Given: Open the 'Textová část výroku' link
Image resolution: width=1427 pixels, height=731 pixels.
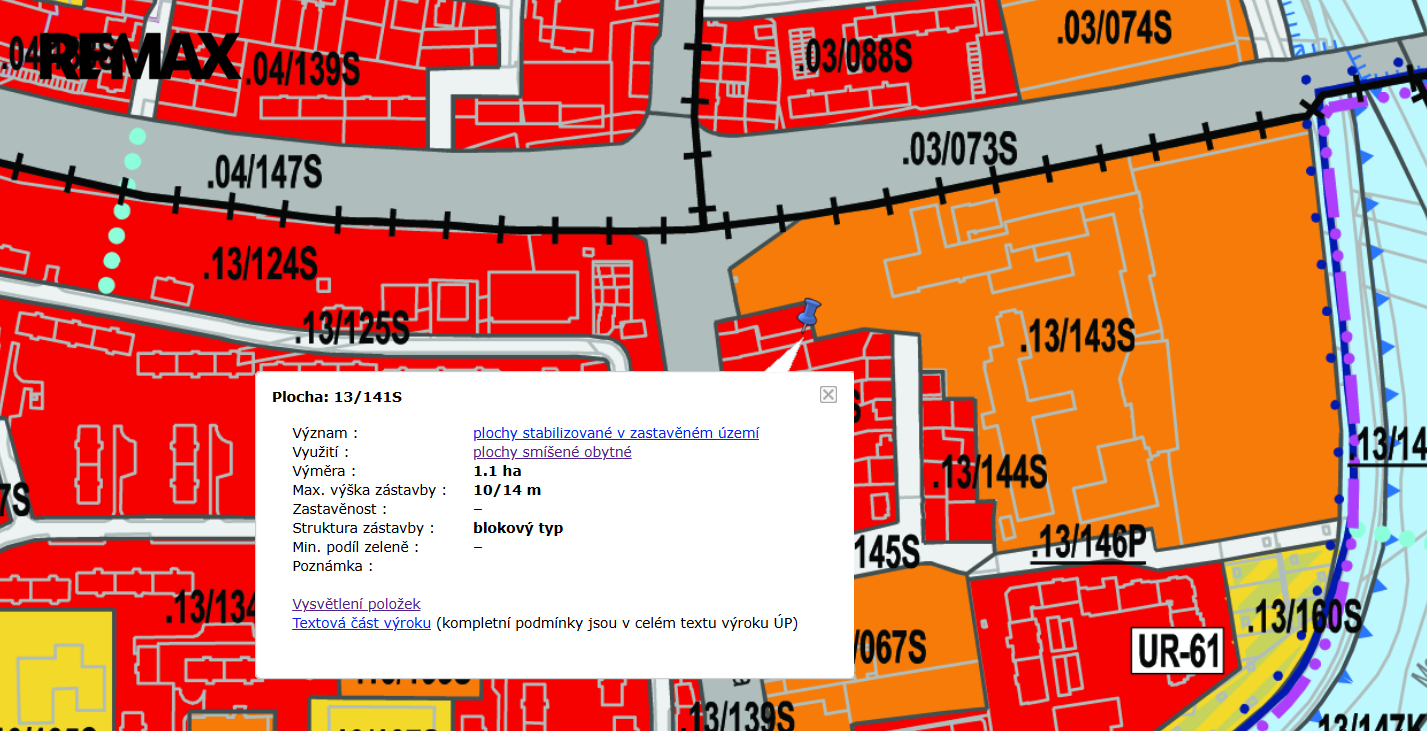Looking at the screenshot, I should [x=361, y=623].
